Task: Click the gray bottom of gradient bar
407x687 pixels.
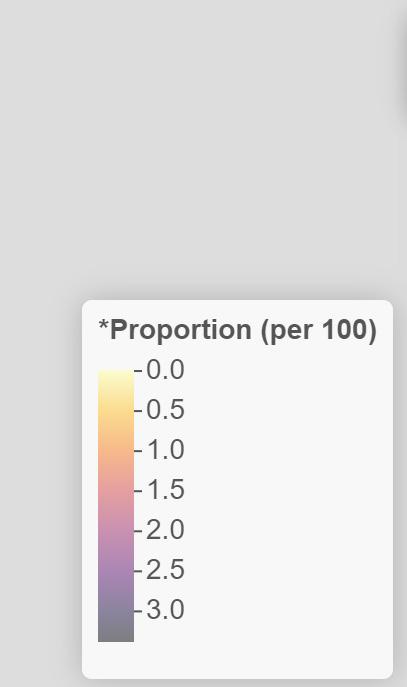Action: pos(116,627)
